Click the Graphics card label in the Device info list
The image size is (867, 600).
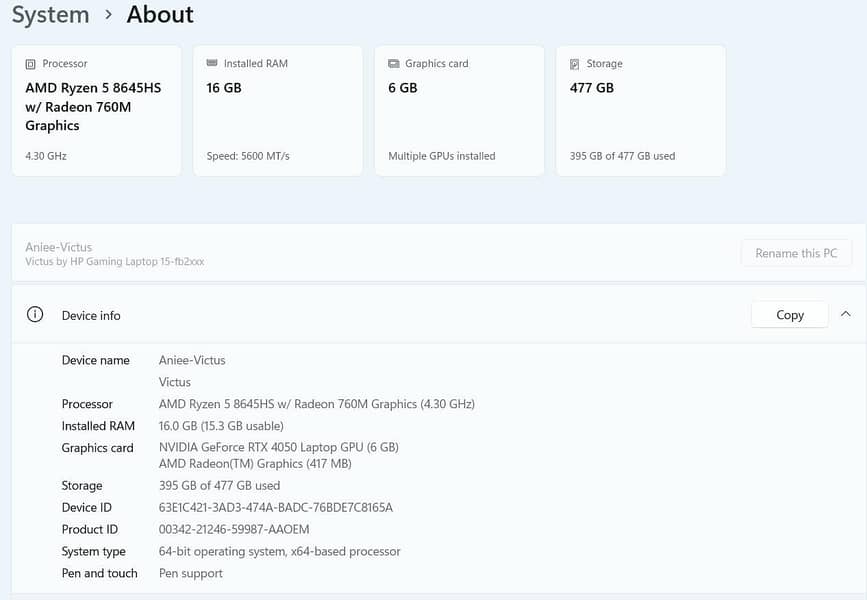[x=97, y=448]
